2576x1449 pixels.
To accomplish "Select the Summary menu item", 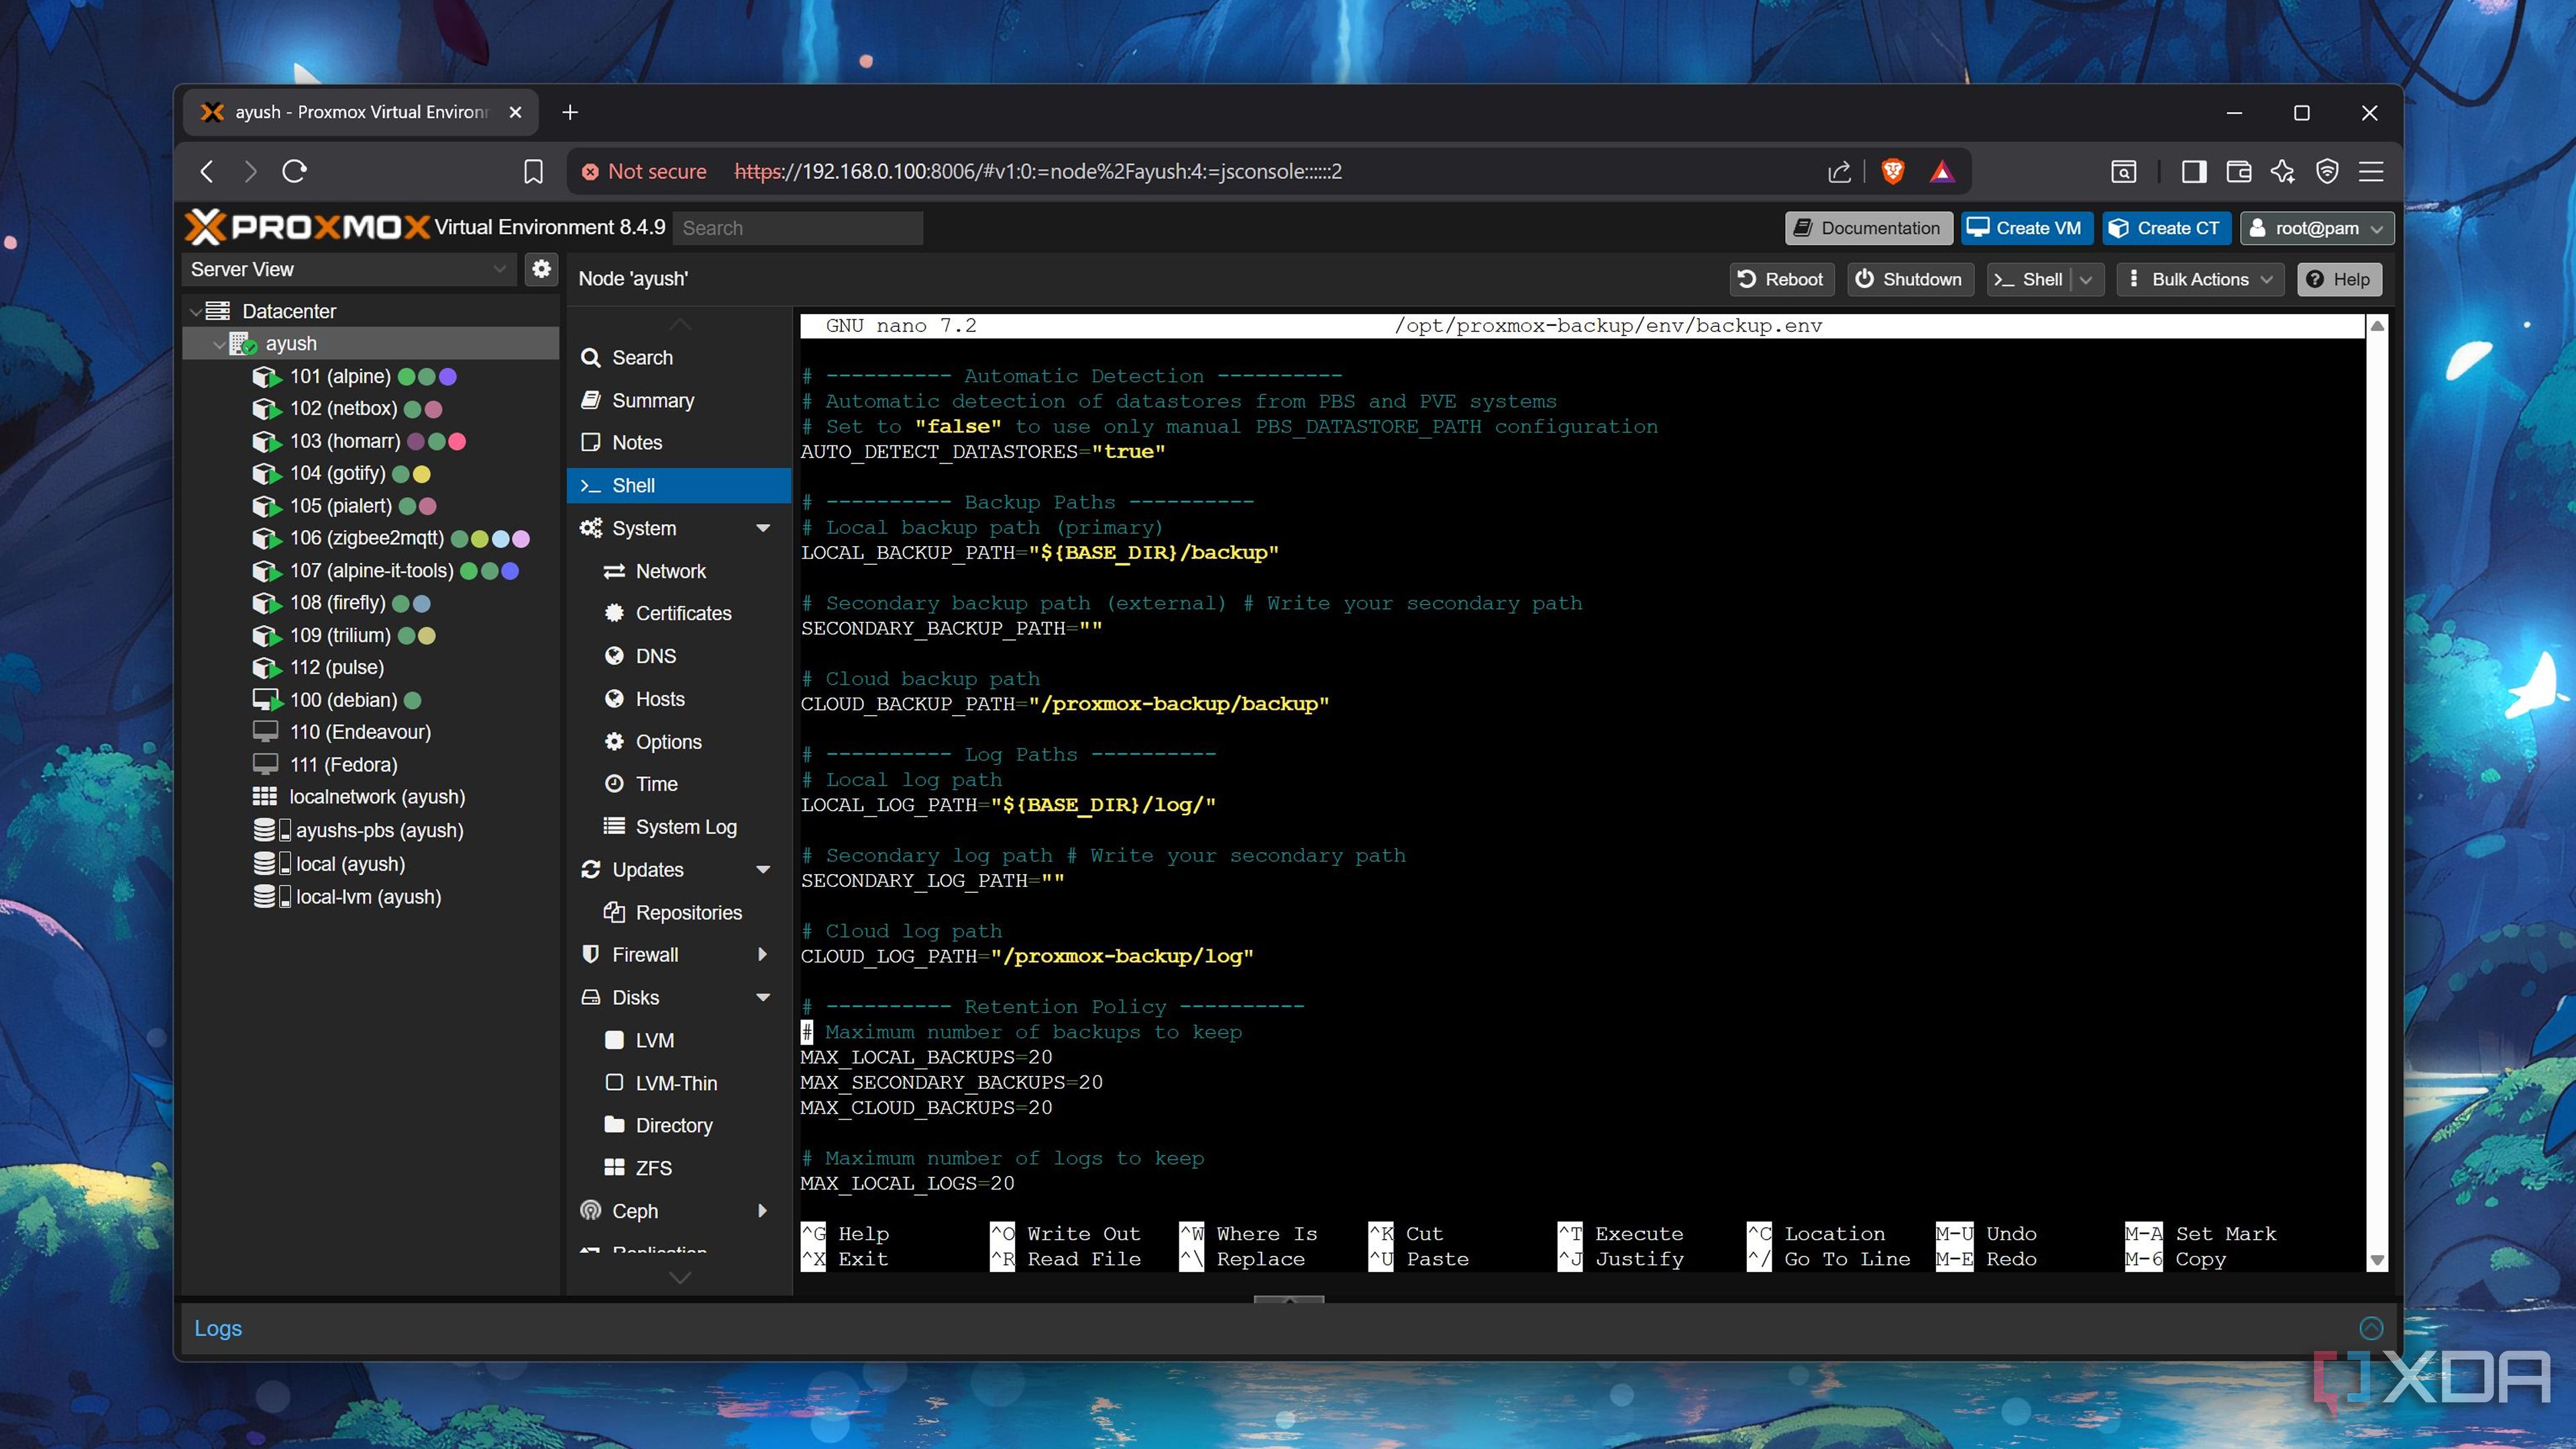I will pyautogui.click(x=679, y=400).
